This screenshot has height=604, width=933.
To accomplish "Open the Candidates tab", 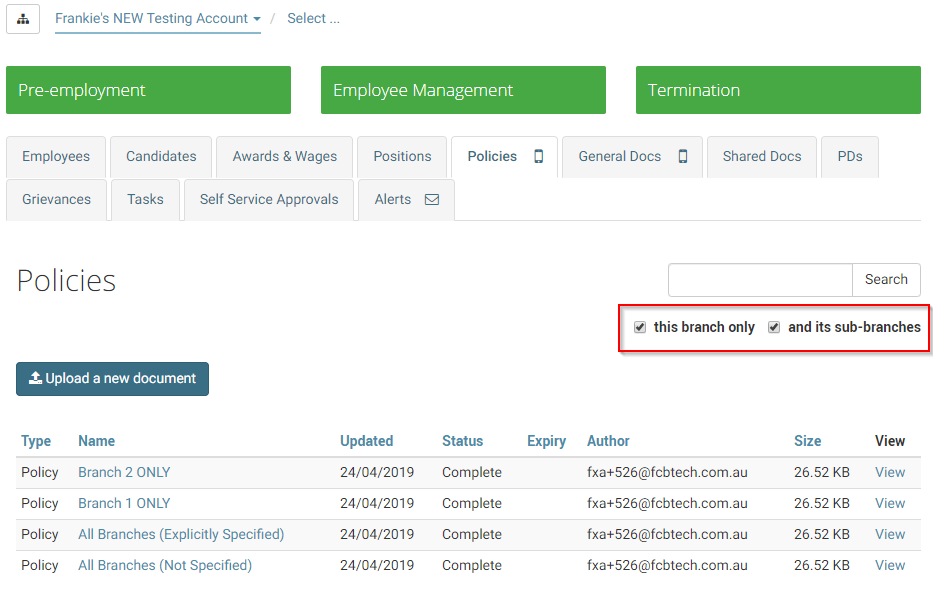I will point(160,156).
